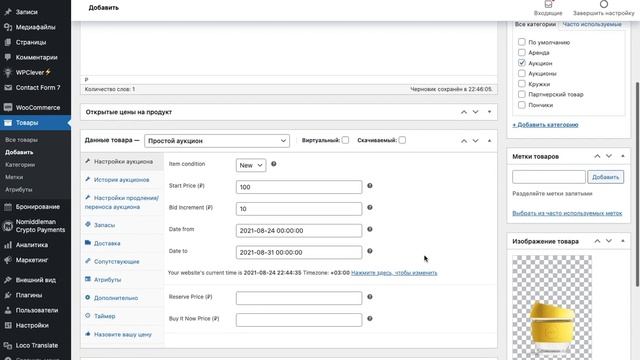Click the Страницы pages icon

pos(8,42)
